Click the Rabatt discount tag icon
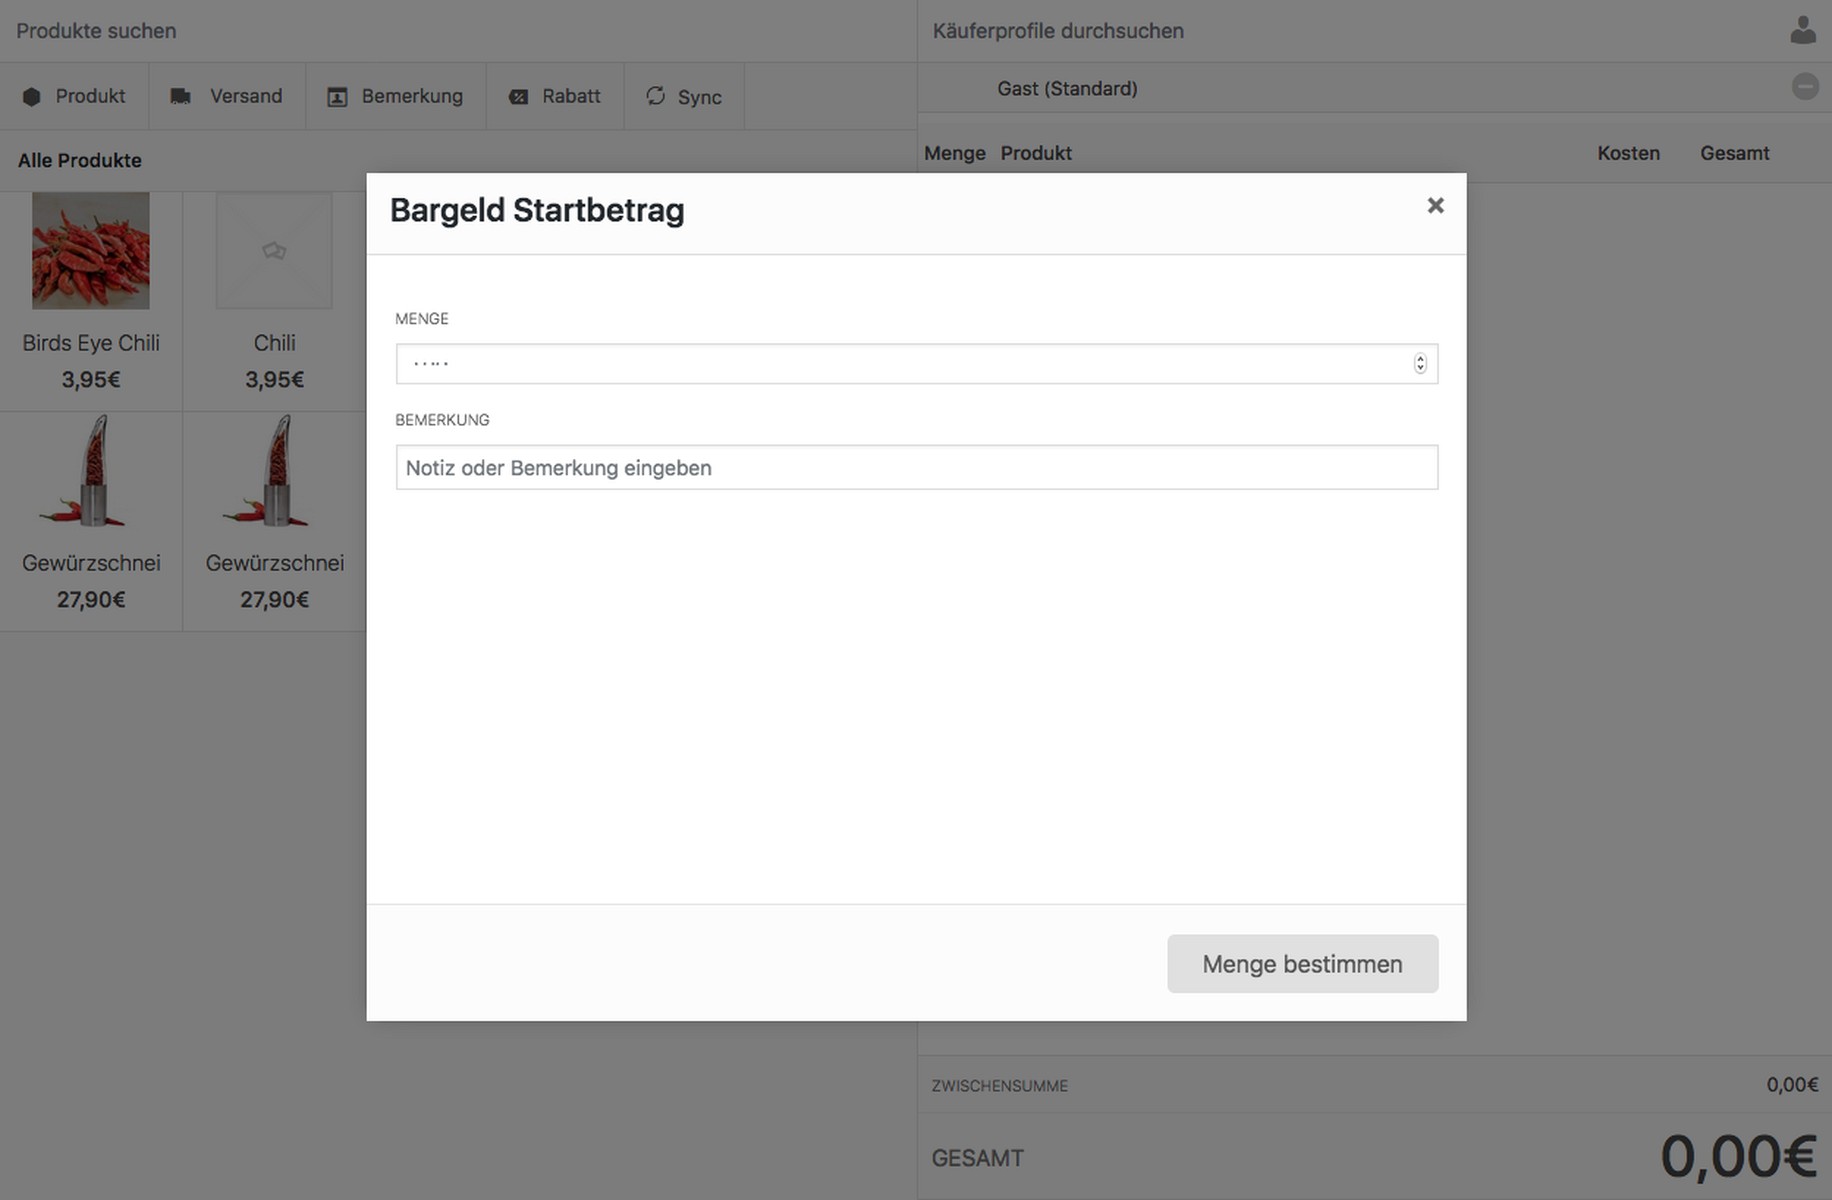 click(518, 97)
